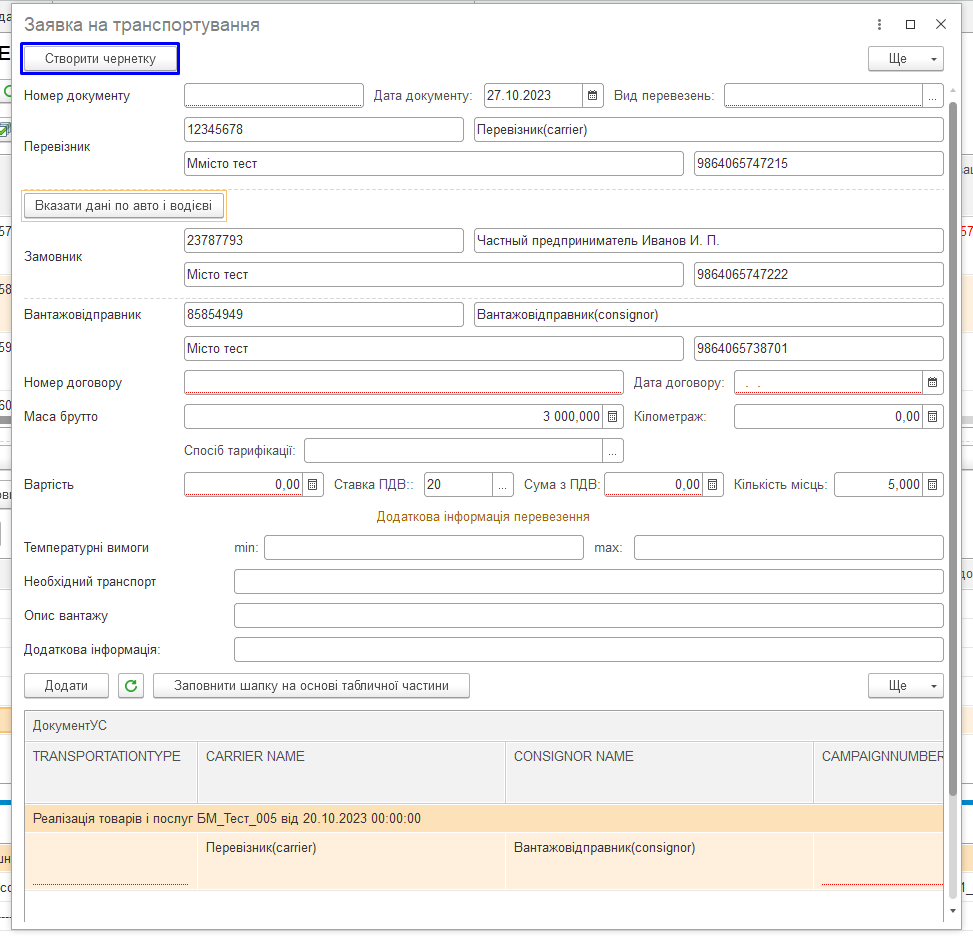
Task: Click the Кілометраж value field
Action: pos(828,417)
